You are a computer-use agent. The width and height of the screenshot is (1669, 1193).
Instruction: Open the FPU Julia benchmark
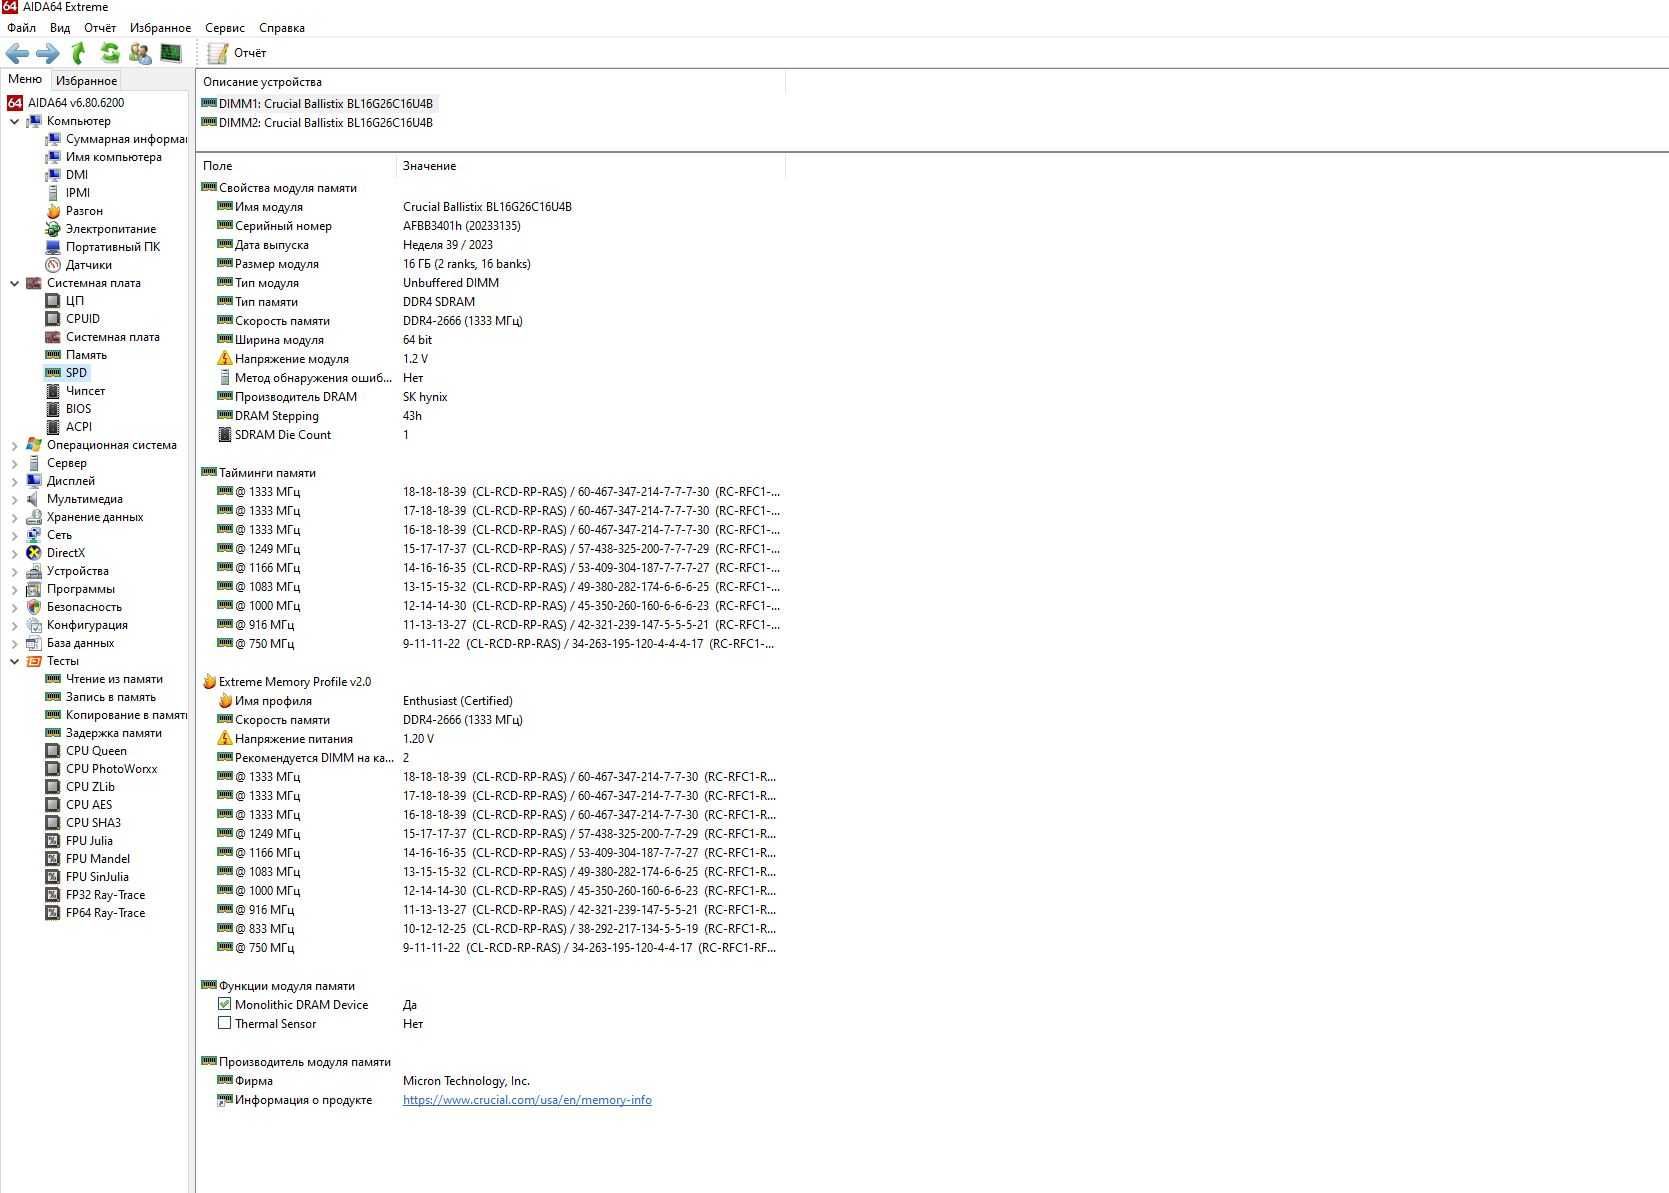tap(79, 841)
